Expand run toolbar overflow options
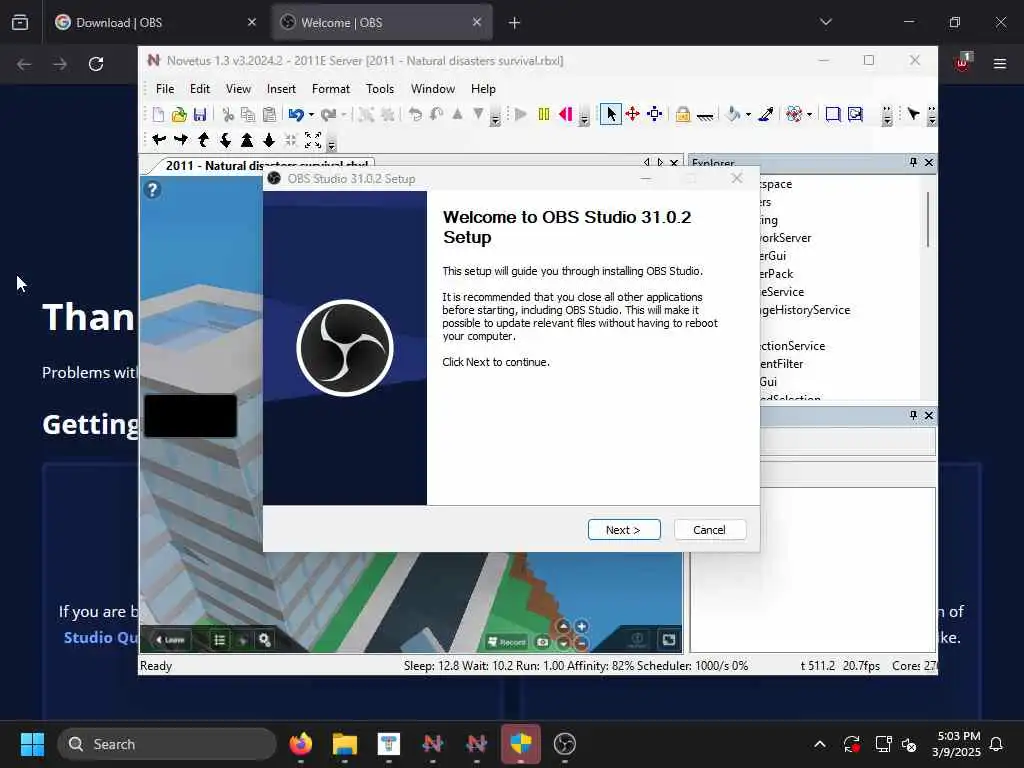The image size is (1024, 768). pyautogui.click(x=584, y=116)
